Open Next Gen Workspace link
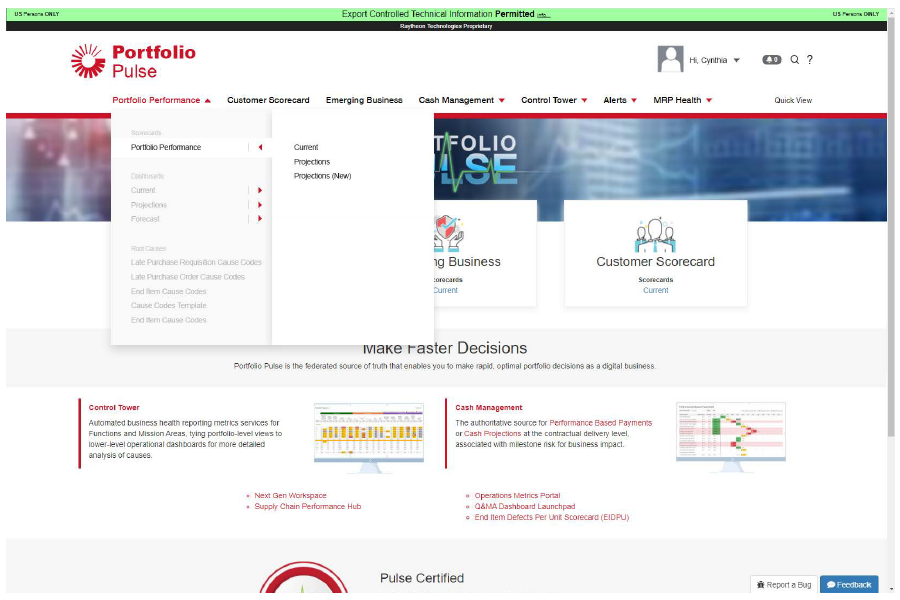 click(x=290, y=496)
